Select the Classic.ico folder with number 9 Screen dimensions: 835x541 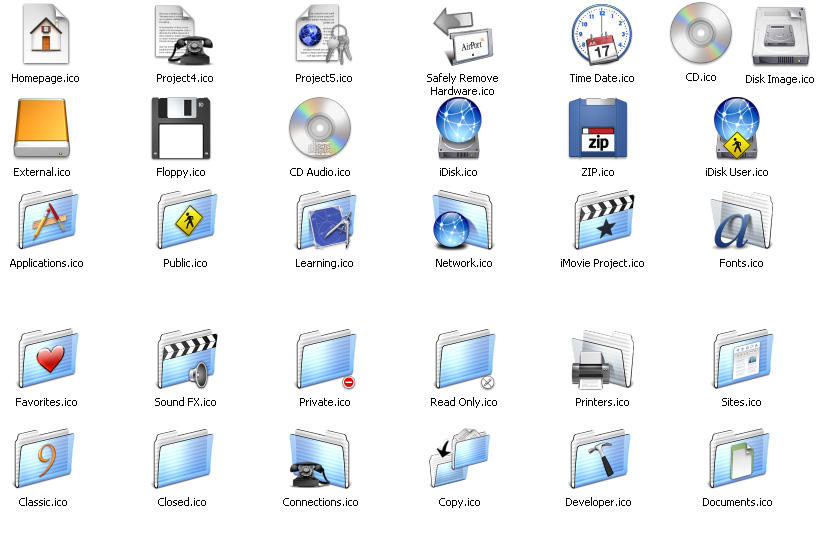tap(44, 458)
